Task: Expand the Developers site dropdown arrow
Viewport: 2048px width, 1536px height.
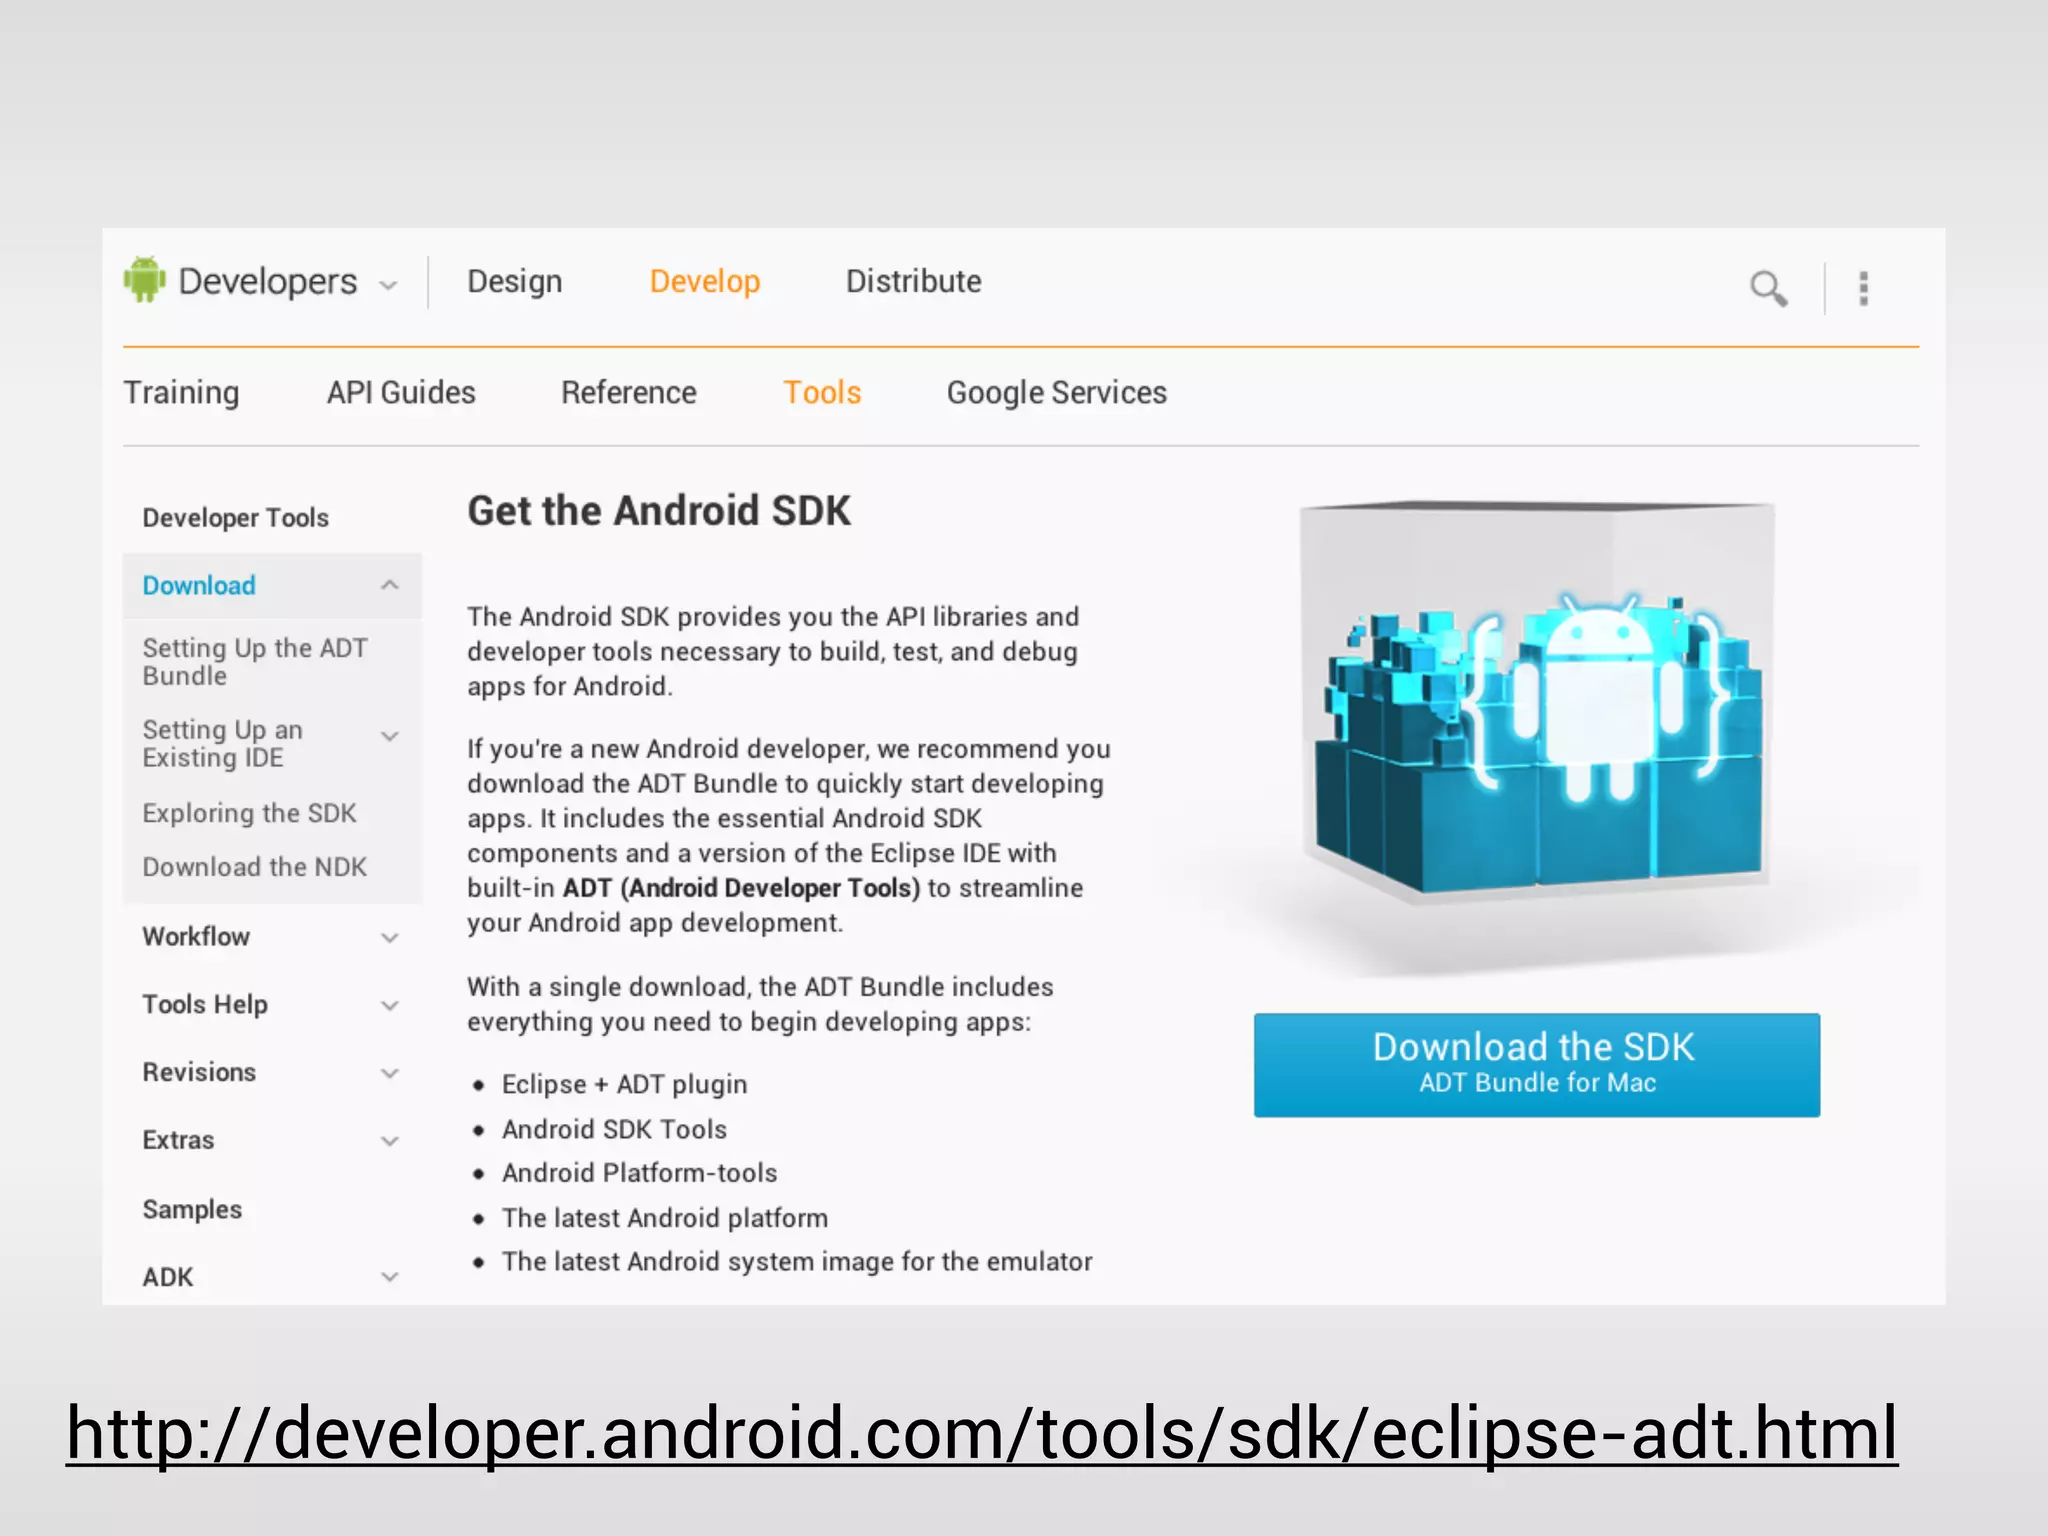Action: coord(389,286)
